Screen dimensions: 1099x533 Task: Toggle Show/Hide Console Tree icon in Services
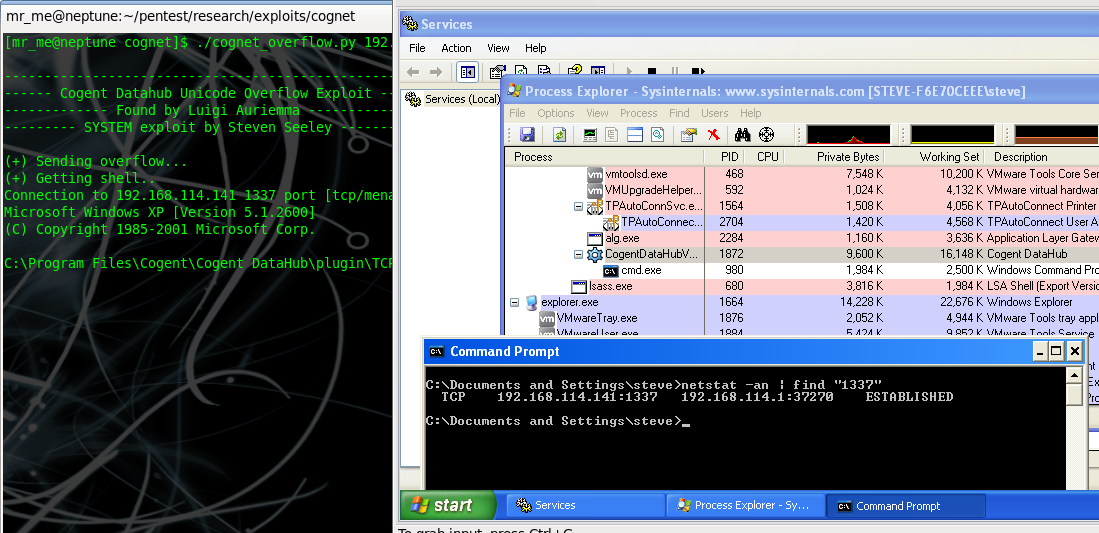(x=467, y=72)
